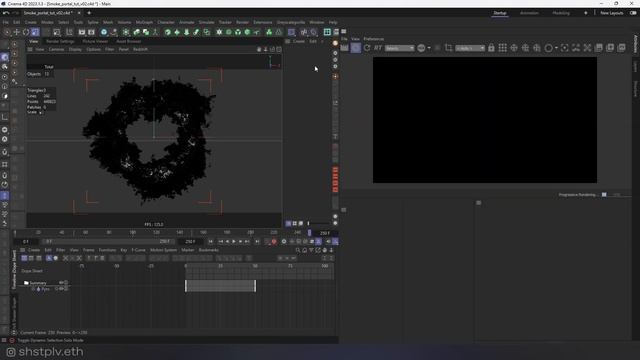Toggle the RT button in Redshift view
Viewport: 640px width, 360px height.
[x=378, y=48]
